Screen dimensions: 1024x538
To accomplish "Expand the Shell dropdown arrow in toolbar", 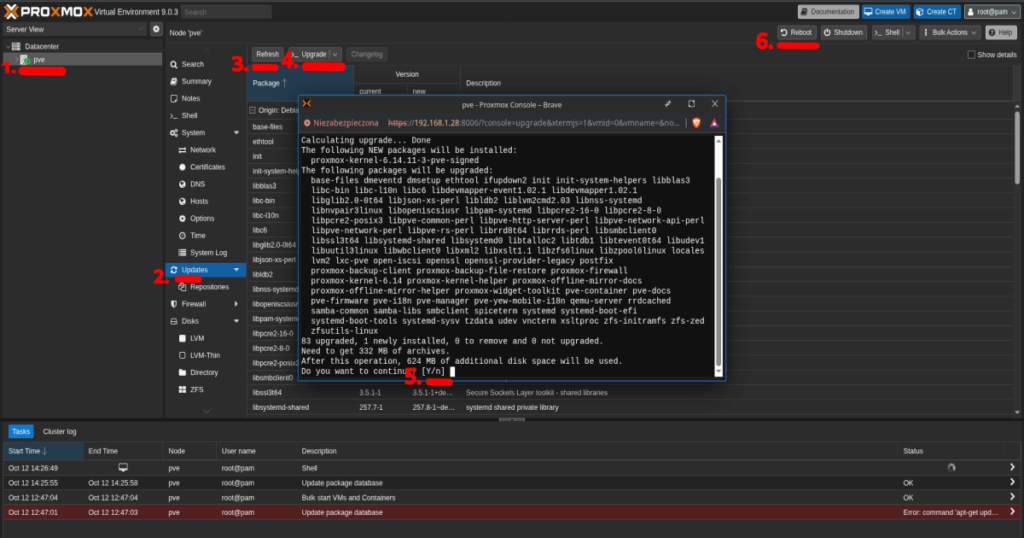I will pos(908,33).
